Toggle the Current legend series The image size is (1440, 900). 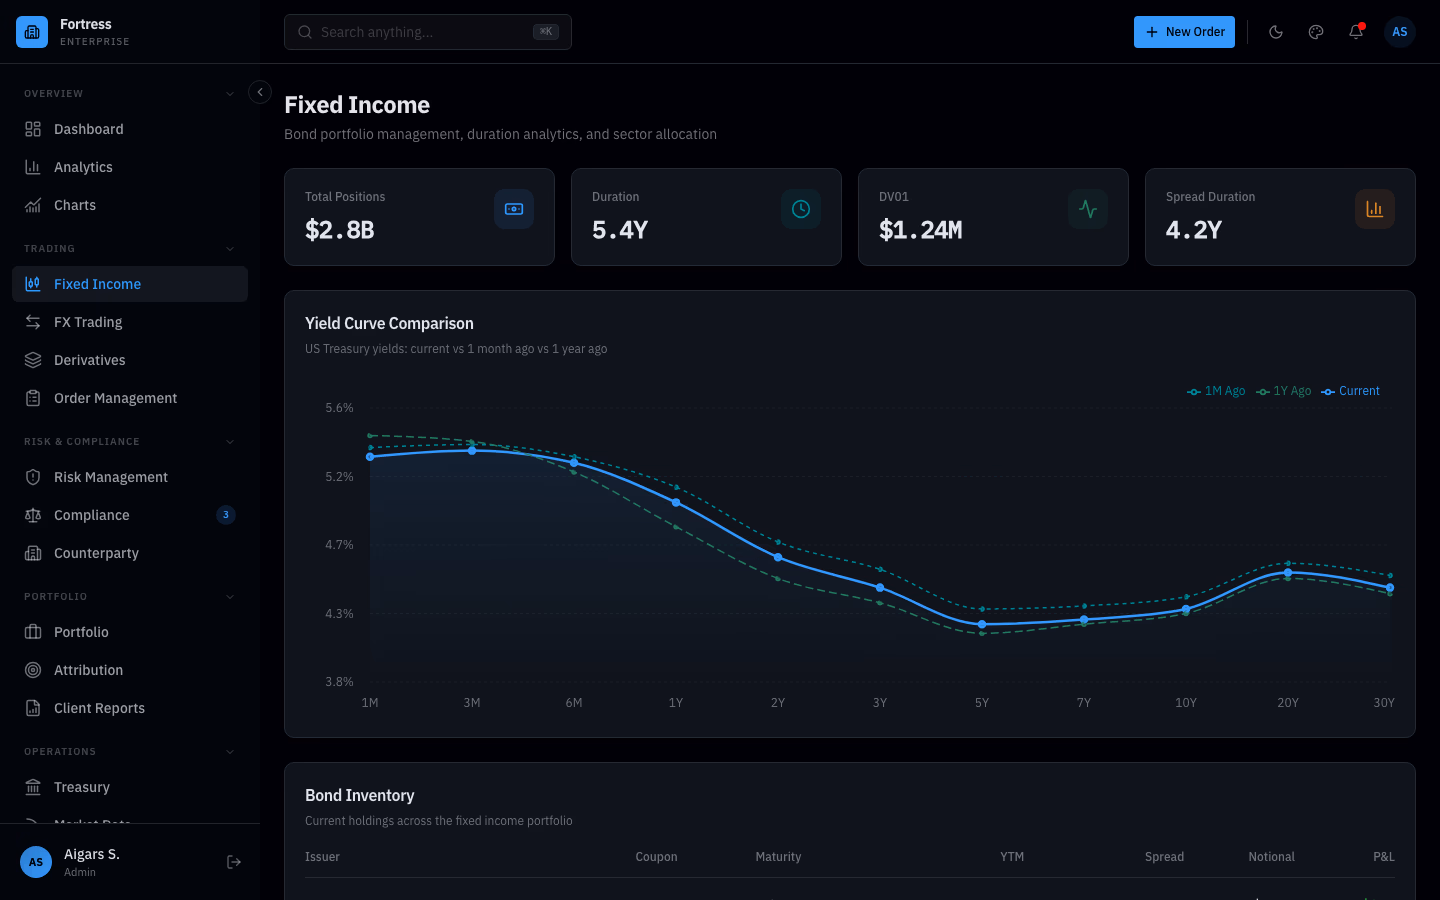coord(1350,391)
